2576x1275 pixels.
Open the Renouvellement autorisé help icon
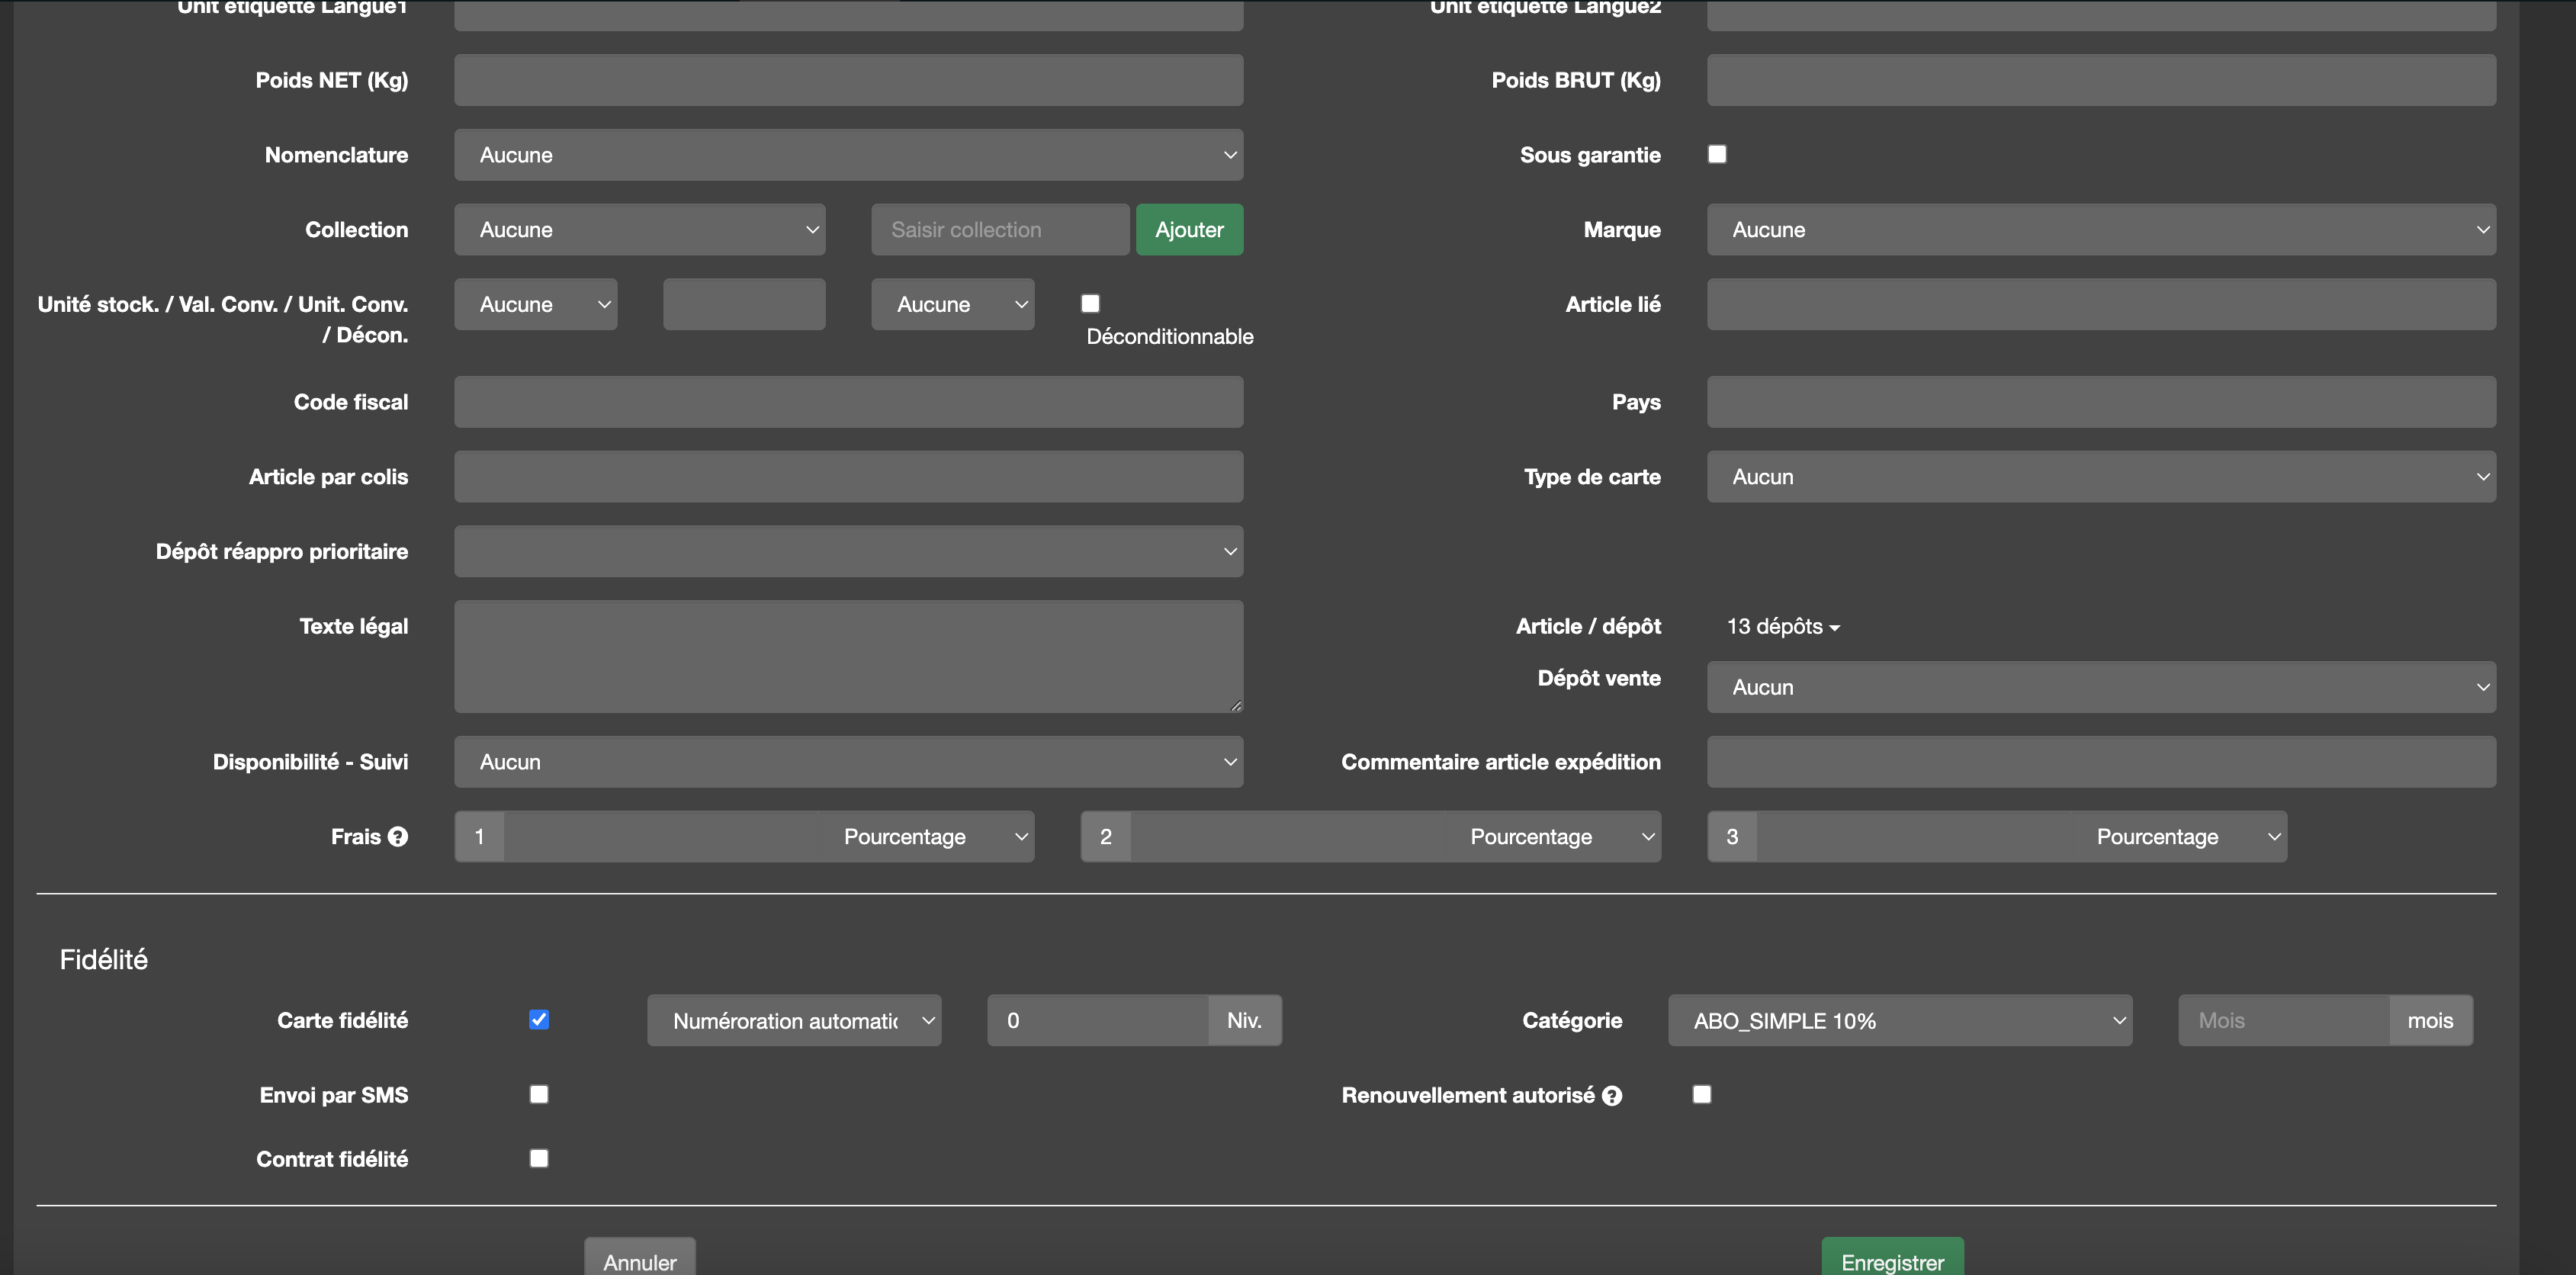1612,1096
